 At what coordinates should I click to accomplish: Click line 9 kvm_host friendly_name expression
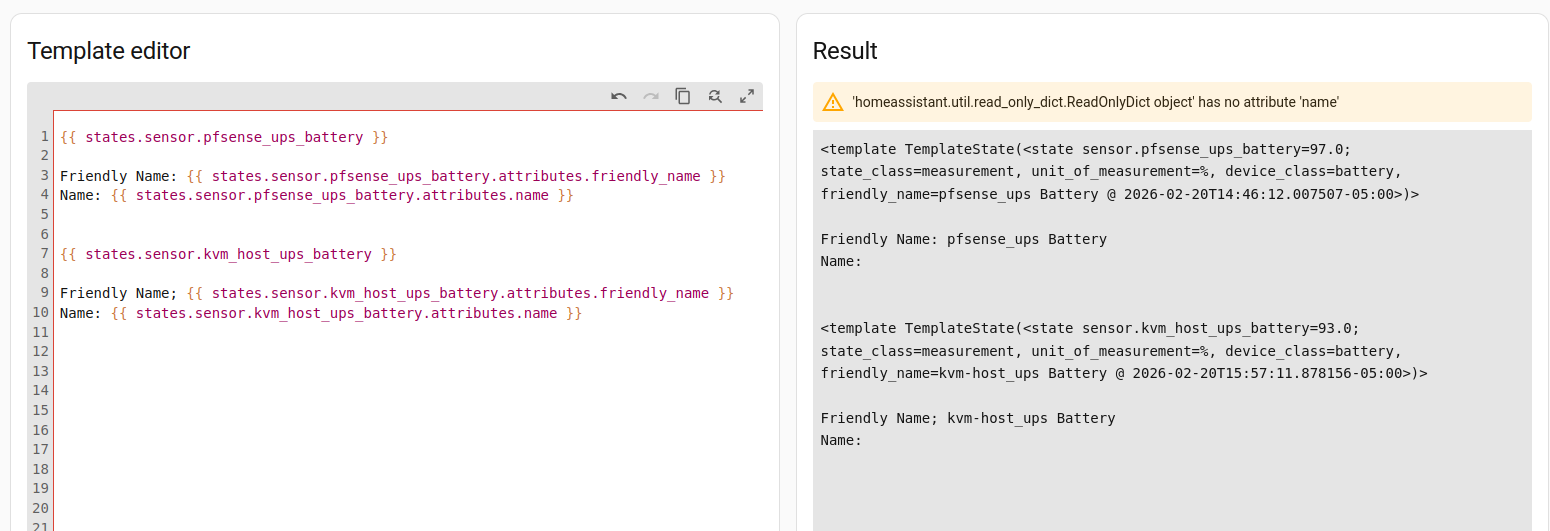[x=460, y=293]
